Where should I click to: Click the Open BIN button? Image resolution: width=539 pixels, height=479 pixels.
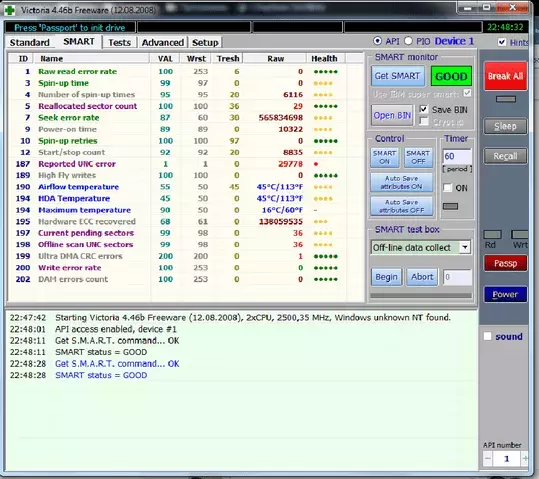click(392, 115)
